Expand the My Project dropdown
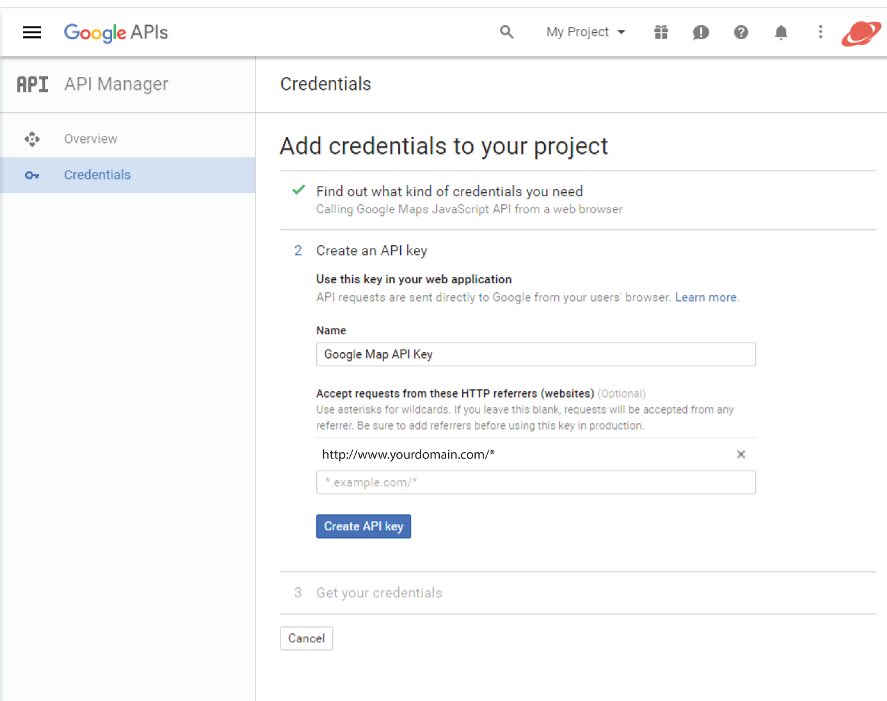Image resolution: width=887 pixels, height=701 pixels. click(585, 32)
